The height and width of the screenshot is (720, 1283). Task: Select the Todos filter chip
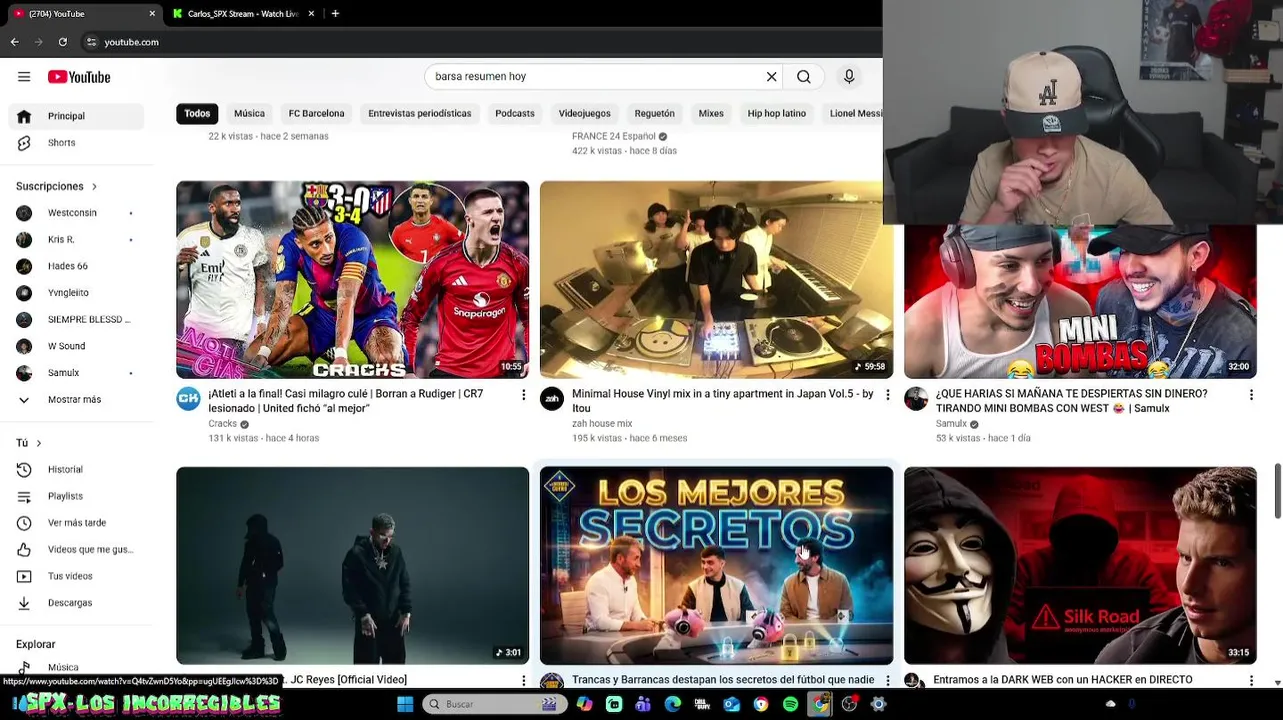(197, 114)
